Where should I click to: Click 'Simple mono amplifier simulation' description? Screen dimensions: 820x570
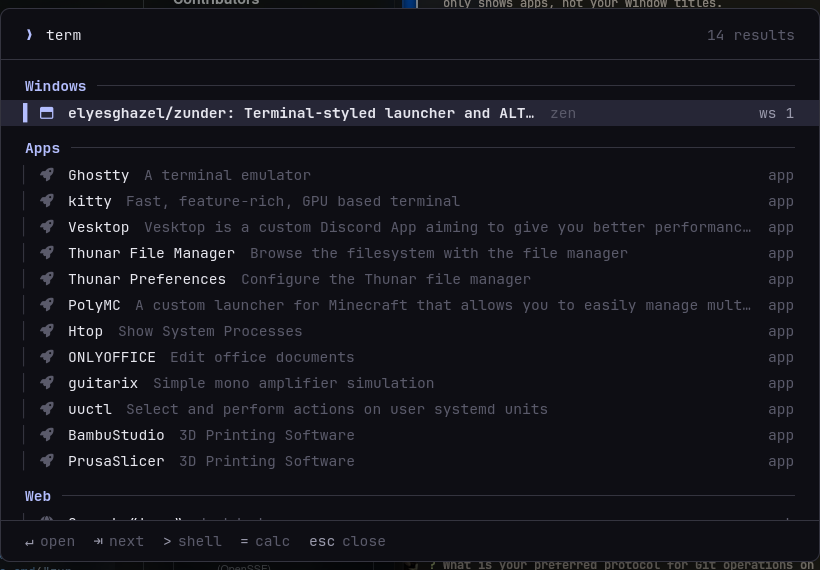click(x=293, y=383)
